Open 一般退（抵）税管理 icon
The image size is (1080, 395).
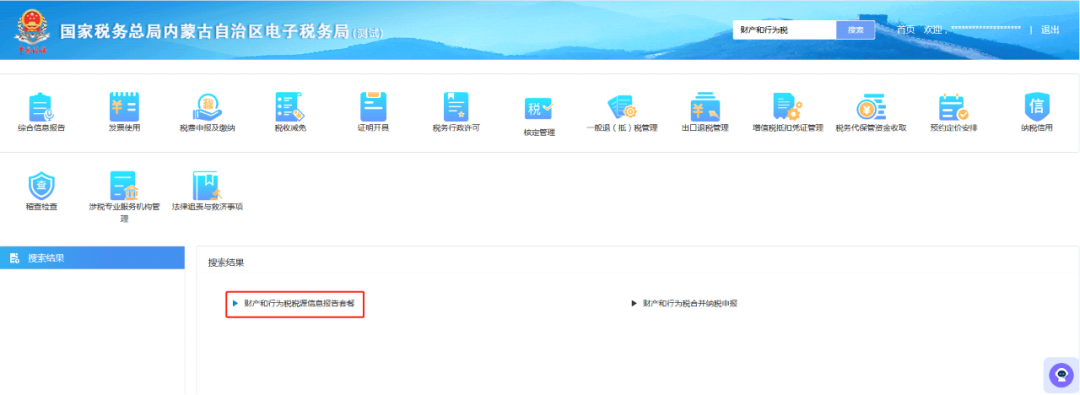[622, 108]
